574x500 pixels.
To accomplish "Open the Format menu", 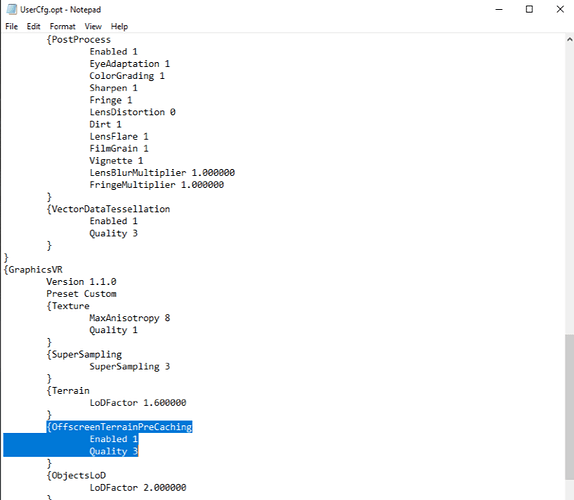I will (62, 26).
